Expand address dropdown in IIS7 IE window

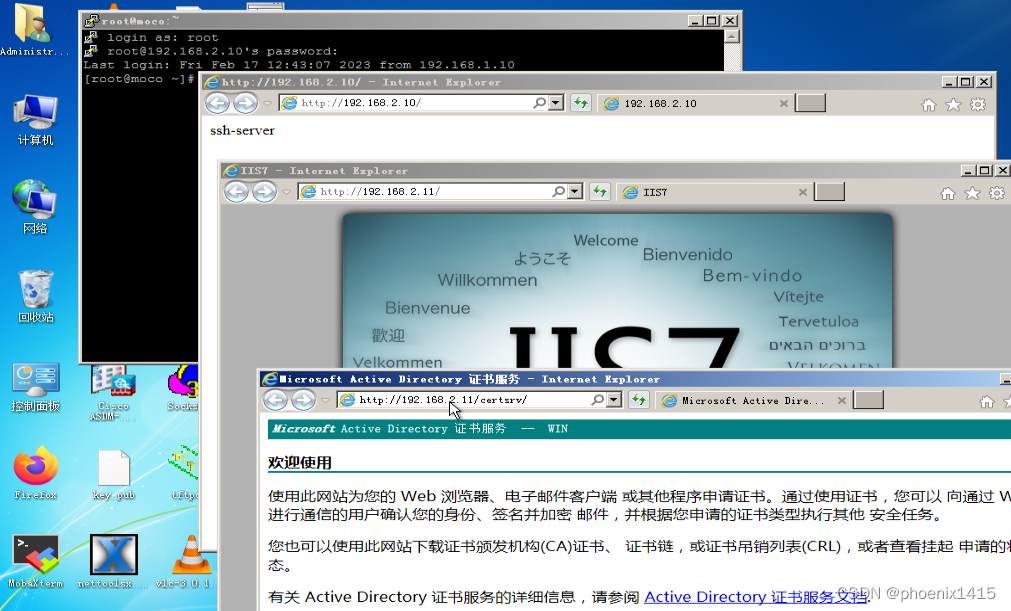[x=574, y=191]
